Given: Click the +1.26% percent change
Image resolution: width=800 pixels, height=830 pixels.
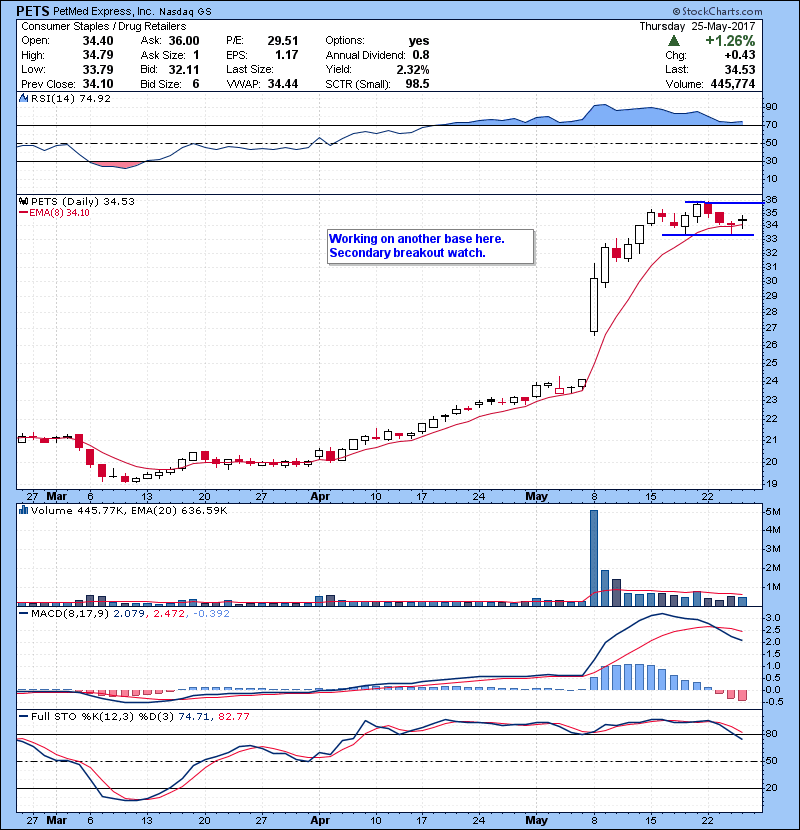Looking at the screenshot, I should (730, 41).
